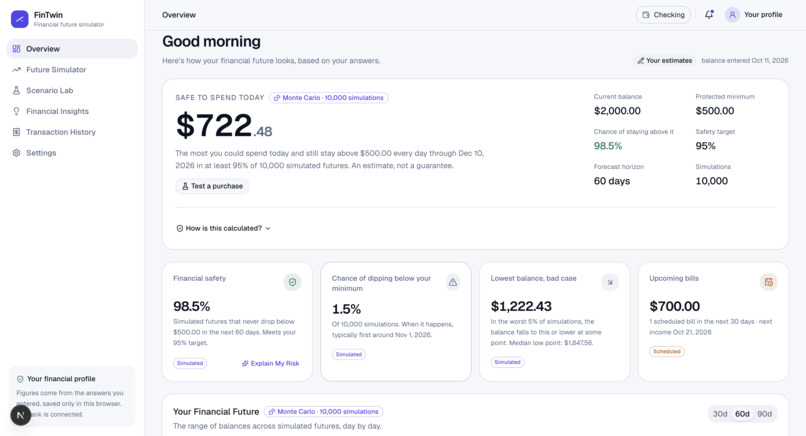This screenshot has width=806, height=436.
Task: Click the pencil icon in Your estimates
Action: pos(640,61)
